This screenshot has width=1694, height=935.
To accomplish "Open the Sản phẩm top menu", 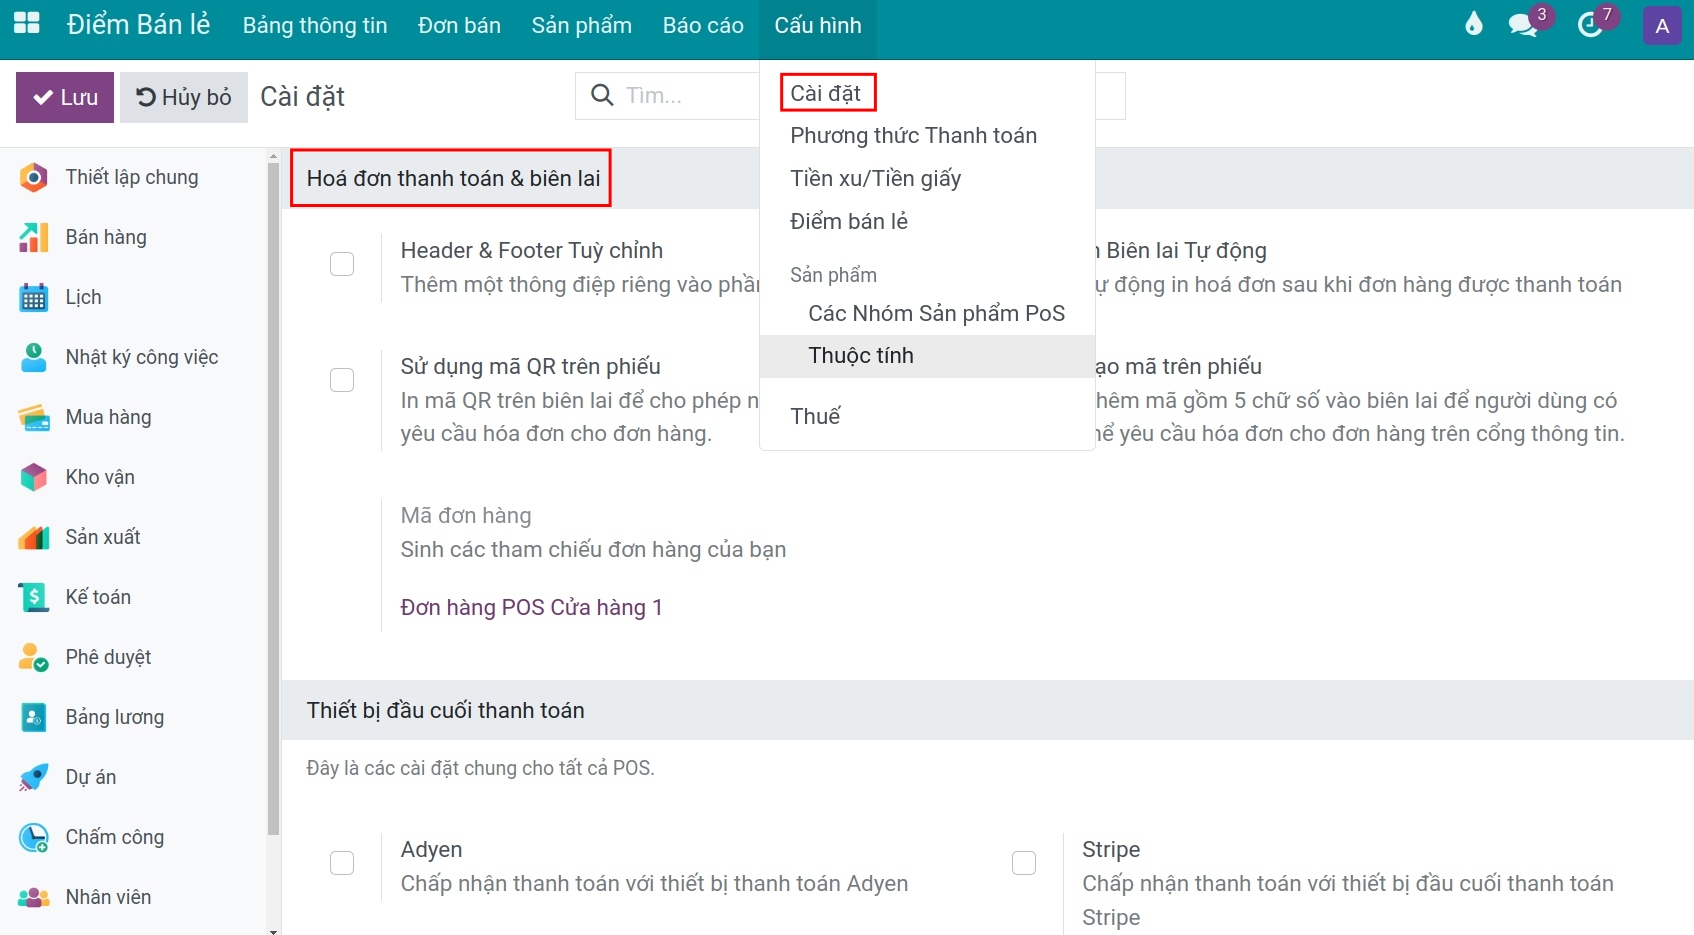I will pos(582,26).
